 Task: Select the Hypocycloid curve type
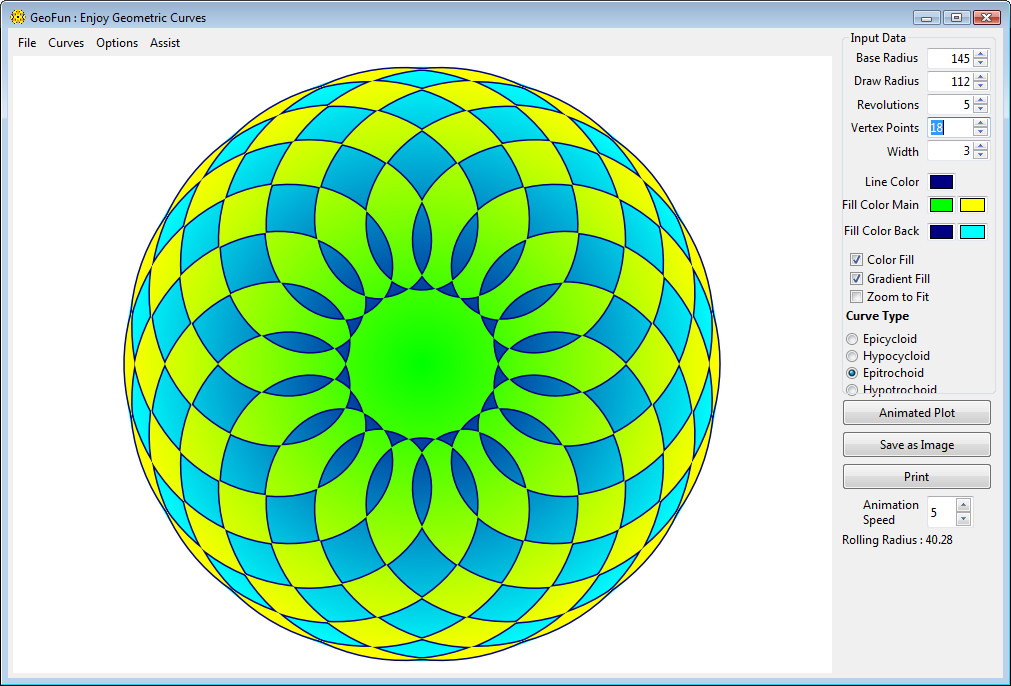point(852,356)
